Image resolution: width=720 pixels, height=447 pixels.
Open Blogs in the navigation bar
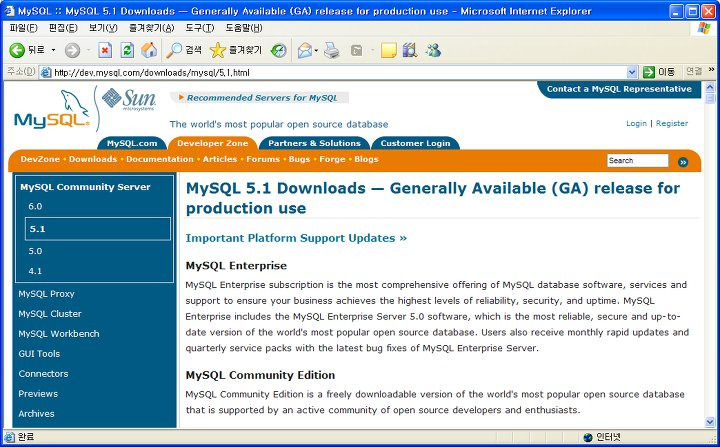point(366,159)
